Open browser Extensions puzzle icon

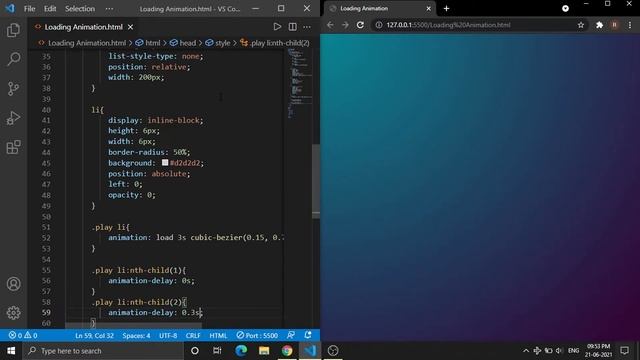[x=599, y=25]
